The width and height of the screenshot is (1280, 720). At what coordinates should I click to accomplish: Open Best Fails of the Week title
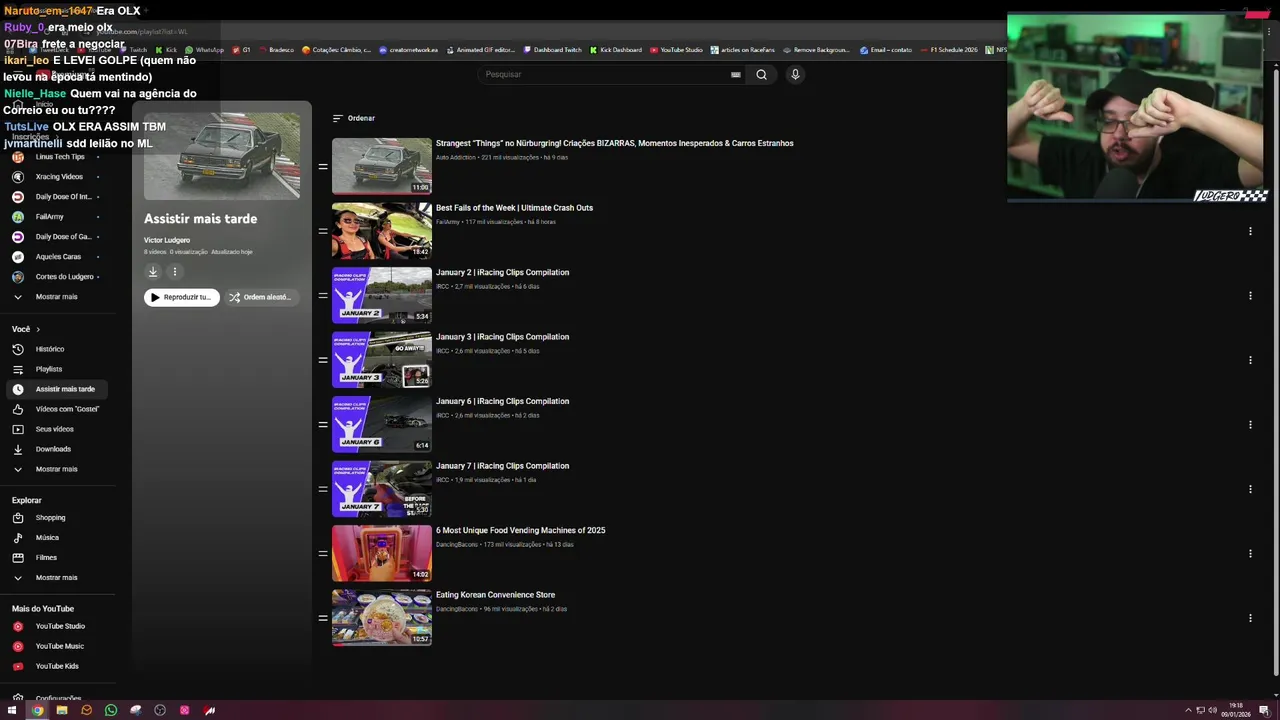pyautogui.click(x=514, y=208)
